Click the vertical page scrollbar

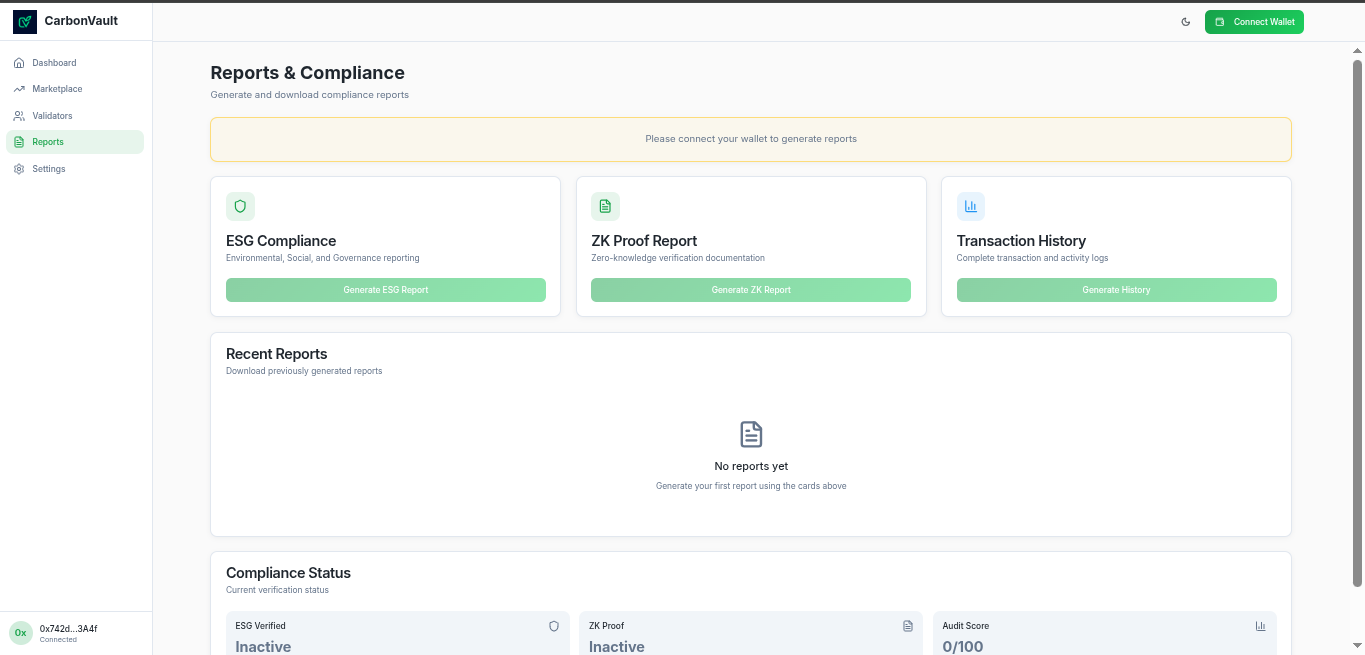pyautogui.click(x=1357, y=320)
